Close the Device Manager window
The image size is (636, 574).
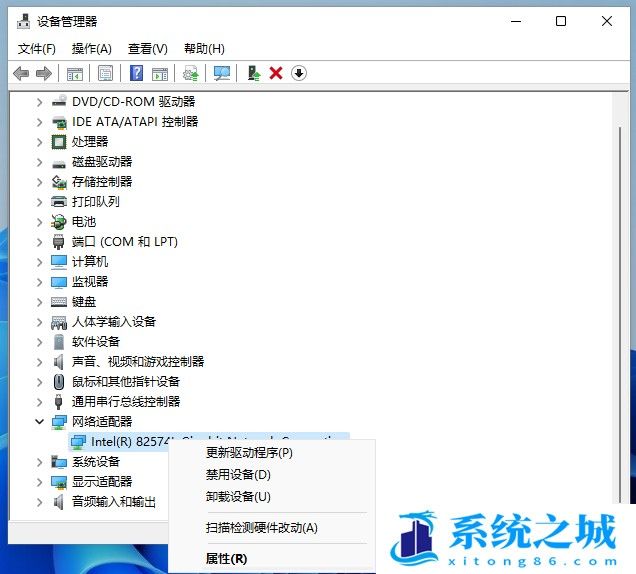[607, 21]
